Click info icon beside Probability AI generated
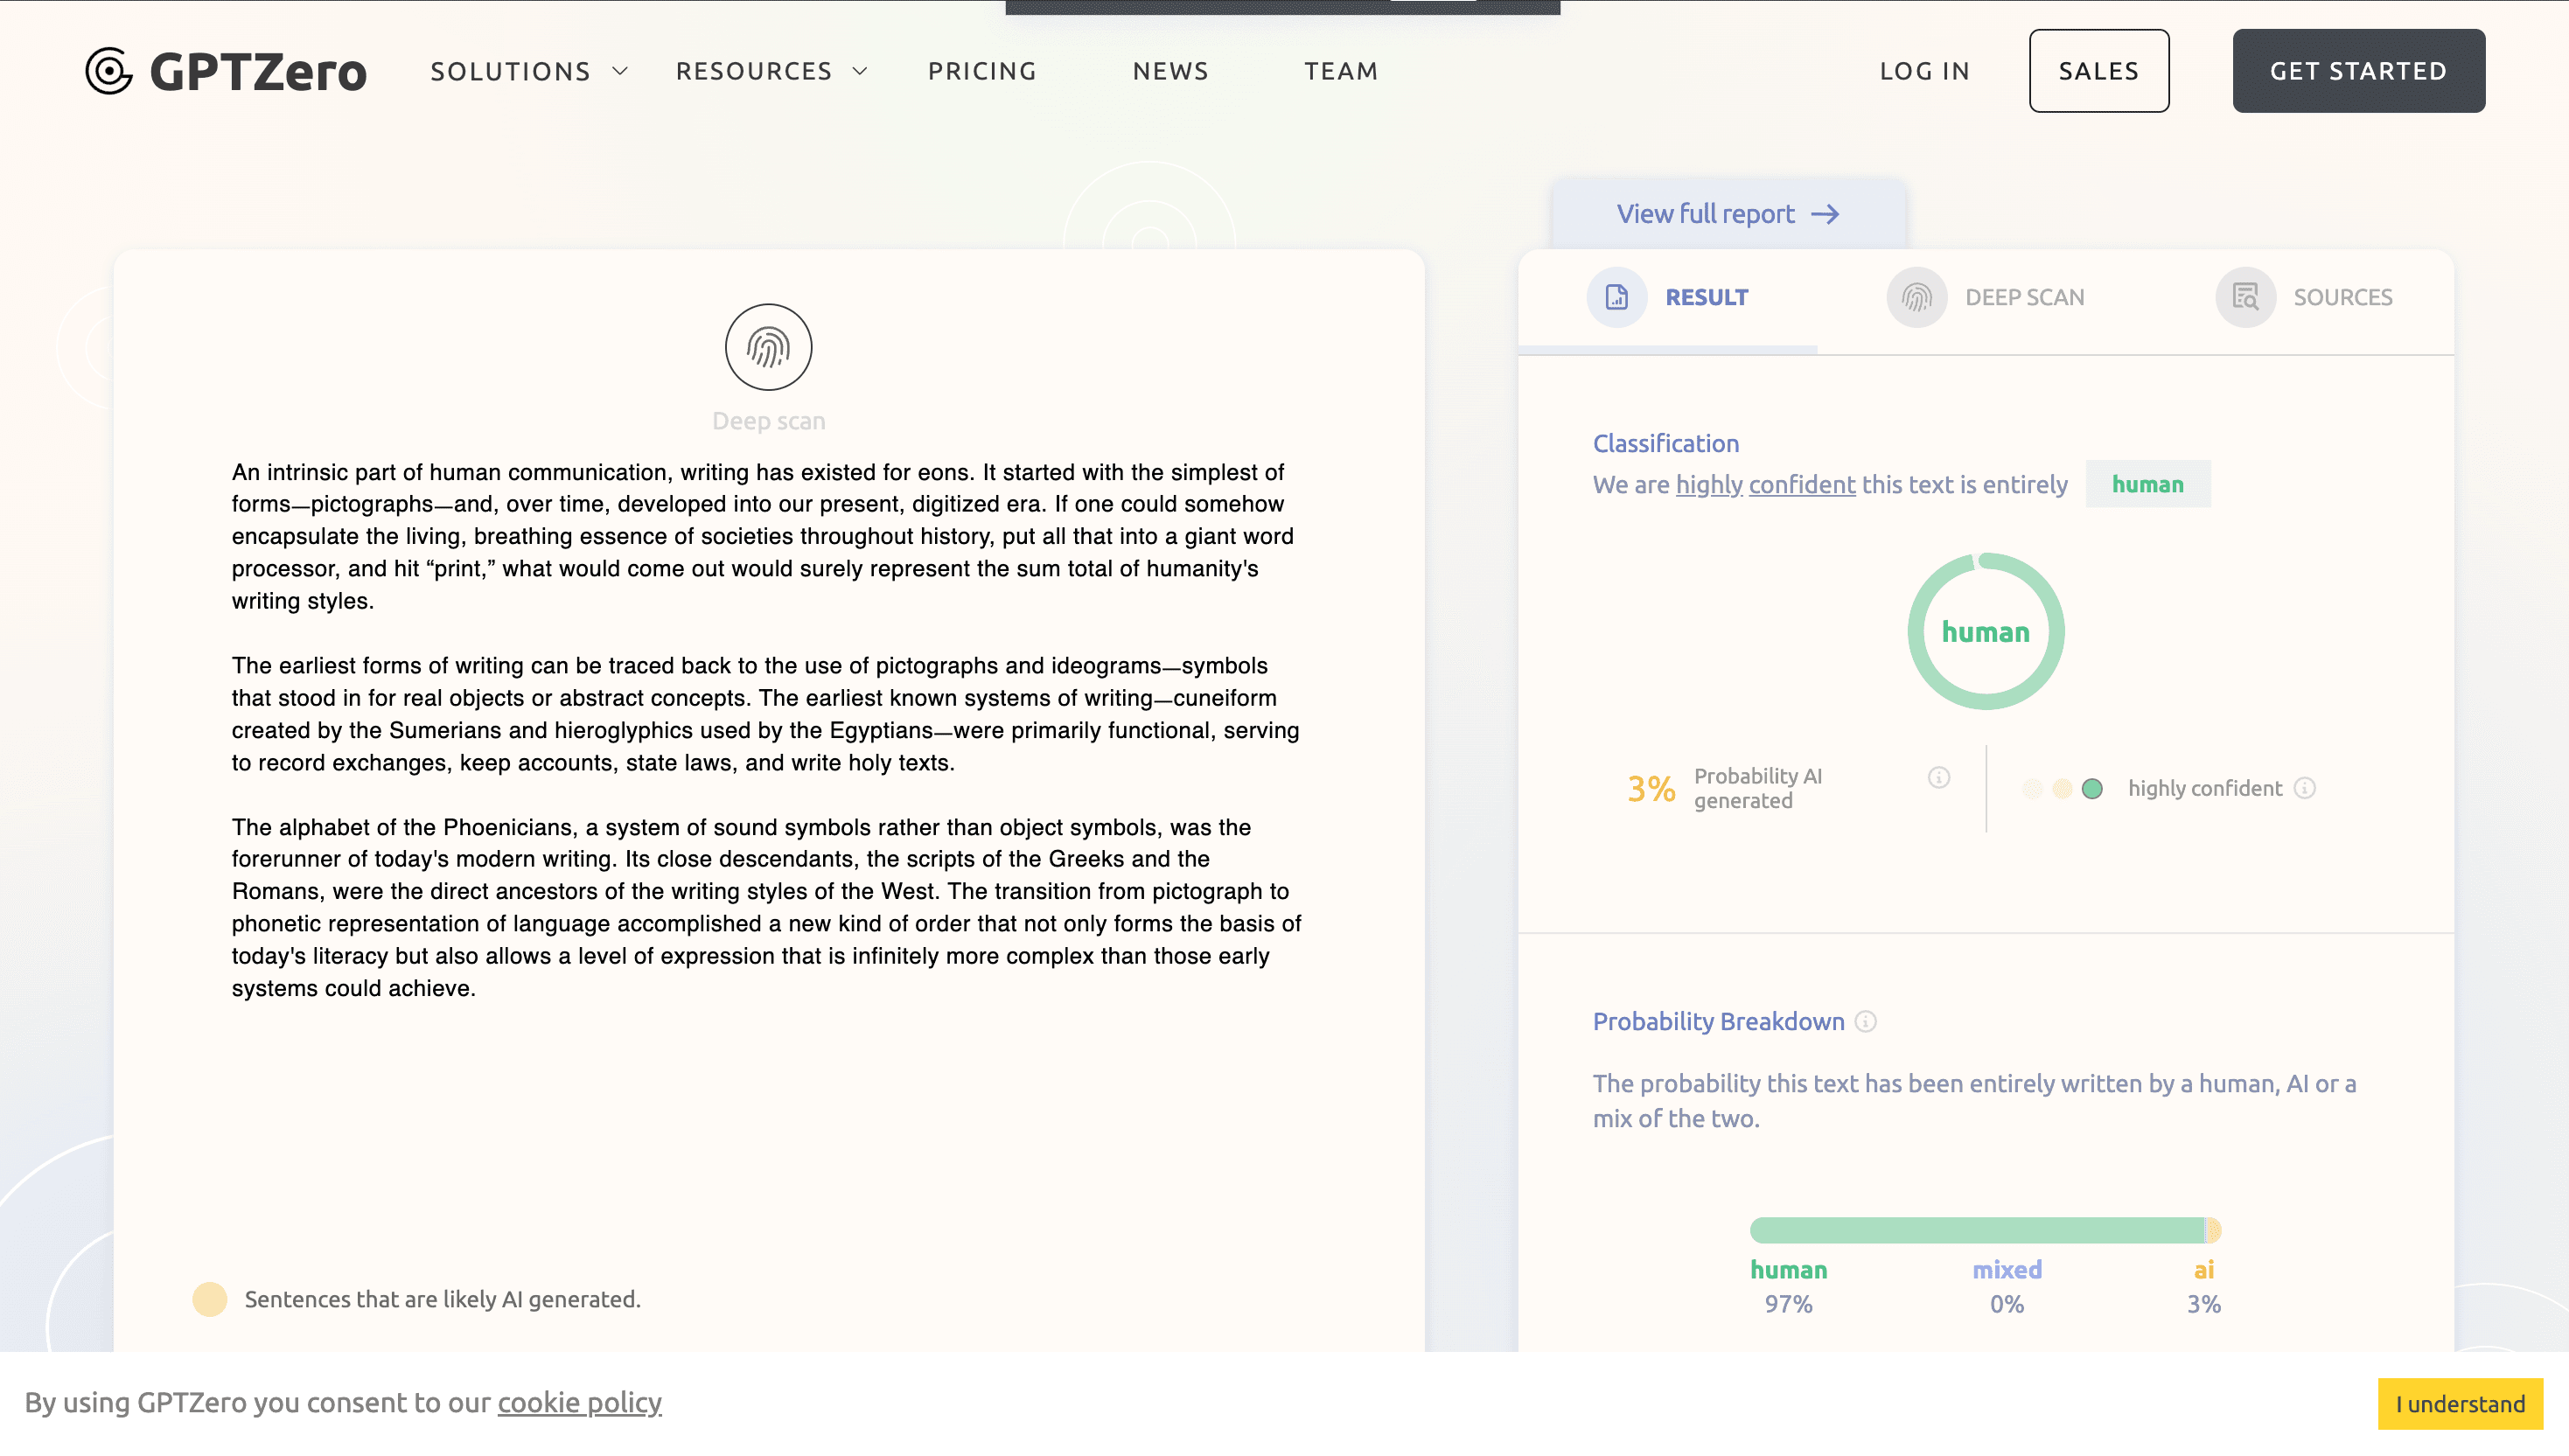The image size is (2569, 1456). point(1938,778)
